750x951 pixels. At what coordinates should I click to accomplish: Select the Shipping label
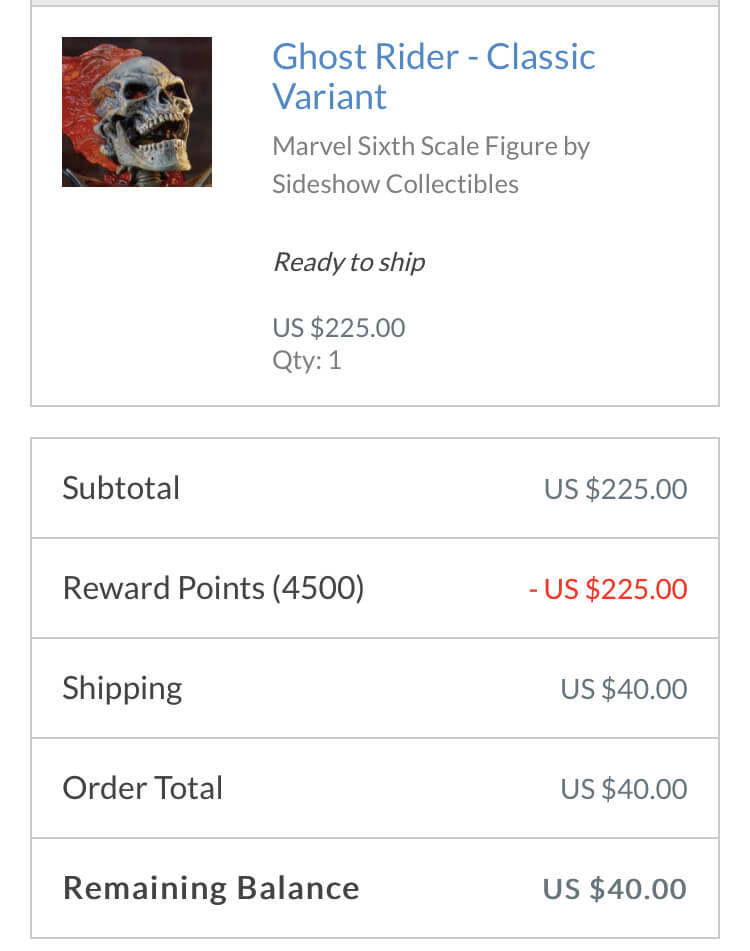tap(122, 688)
